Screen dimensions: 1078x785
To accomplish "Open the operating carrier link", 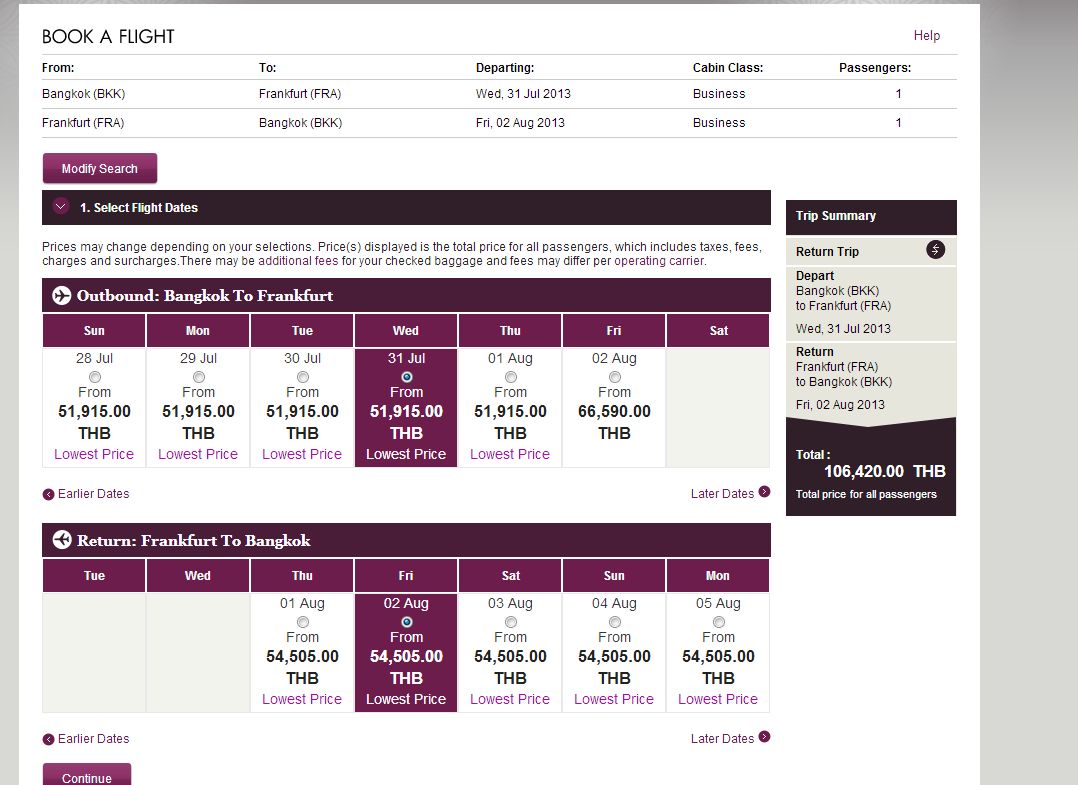I will pos(659,261).
